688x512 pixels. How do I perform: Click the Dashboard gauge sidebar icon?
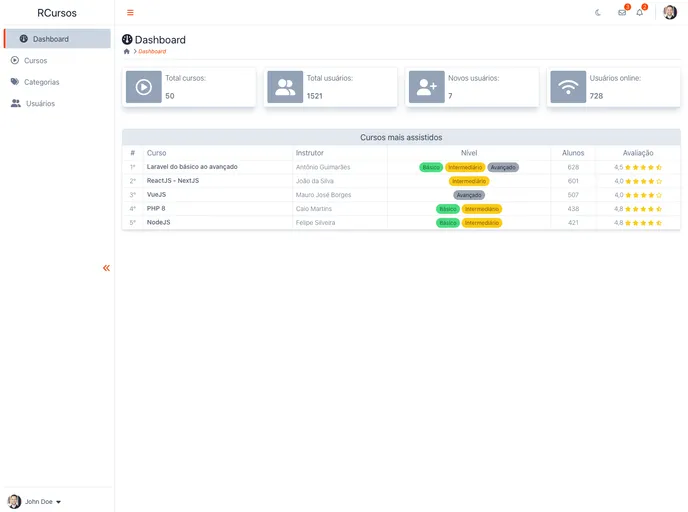coord(24,39)
